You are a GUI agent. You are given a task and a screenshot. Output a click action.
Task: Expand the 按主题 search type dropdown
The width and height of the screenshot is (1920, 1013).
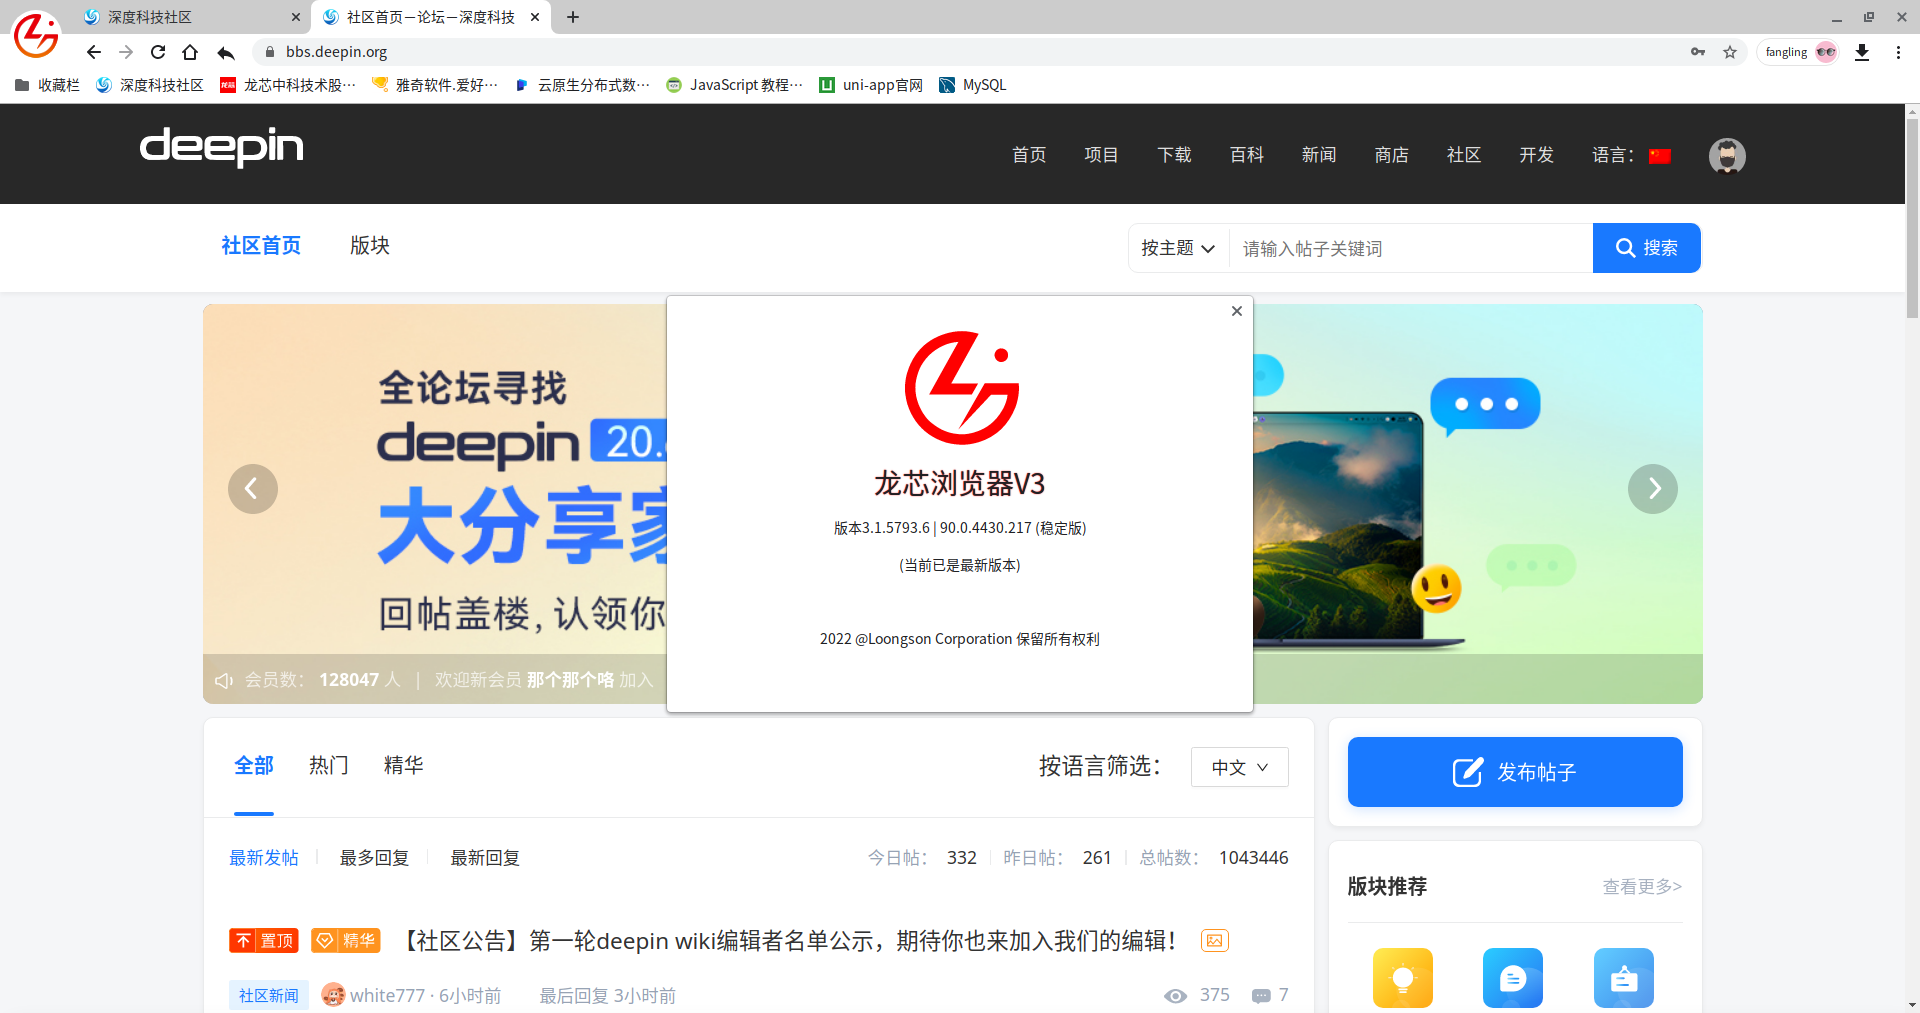click(1178, 248)
